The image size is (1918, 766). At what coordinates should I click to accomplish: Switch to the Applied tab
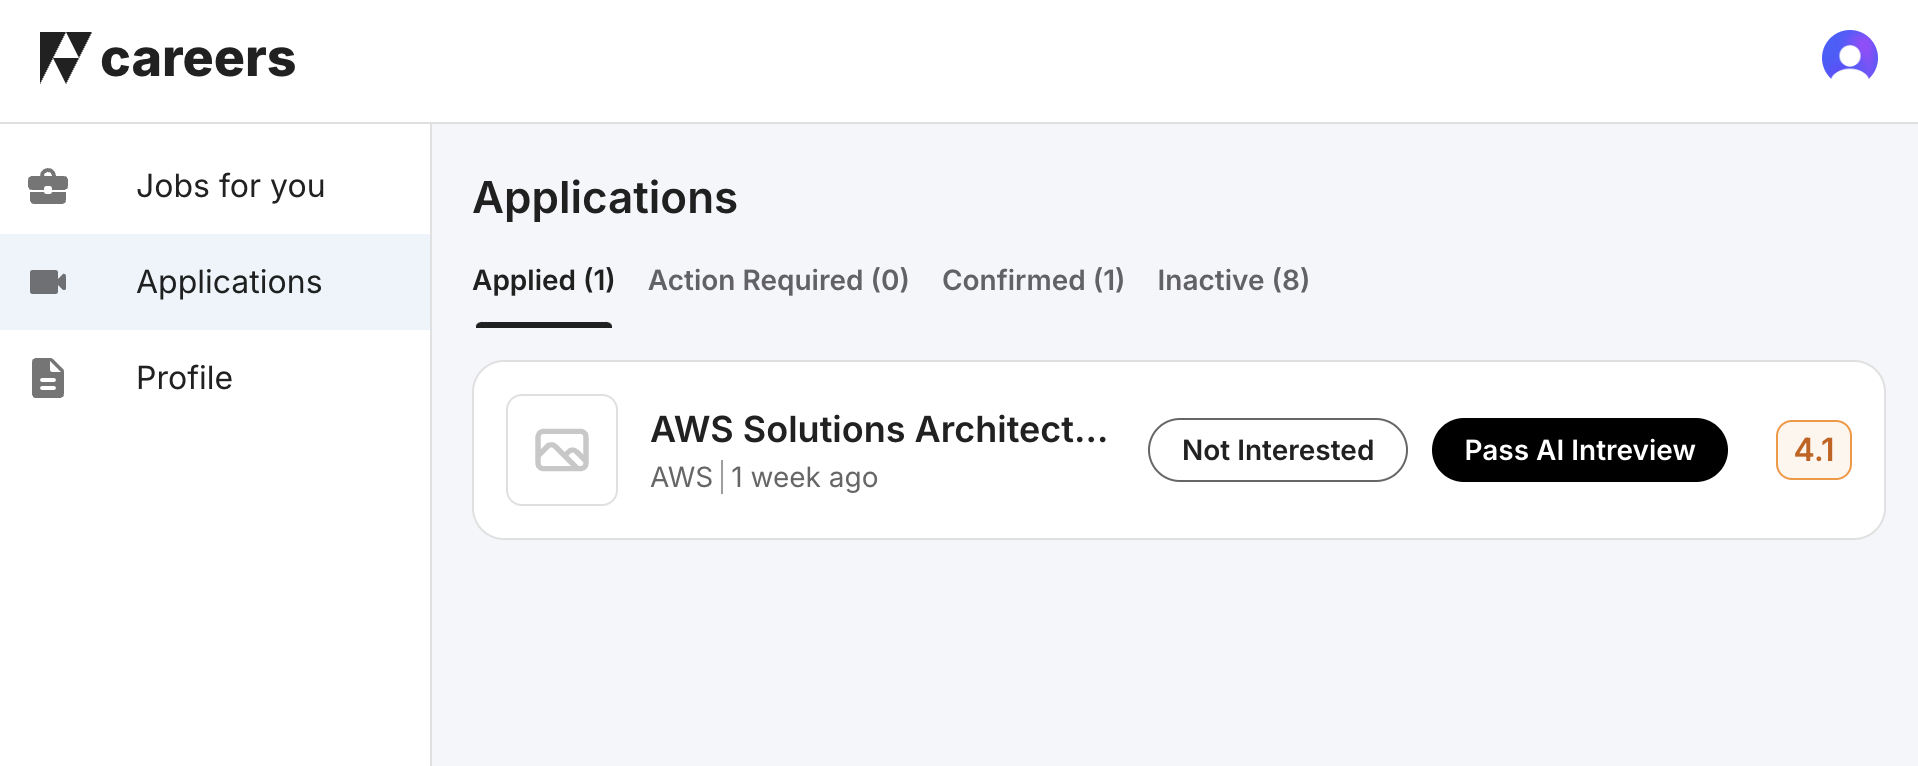point(543,280)
